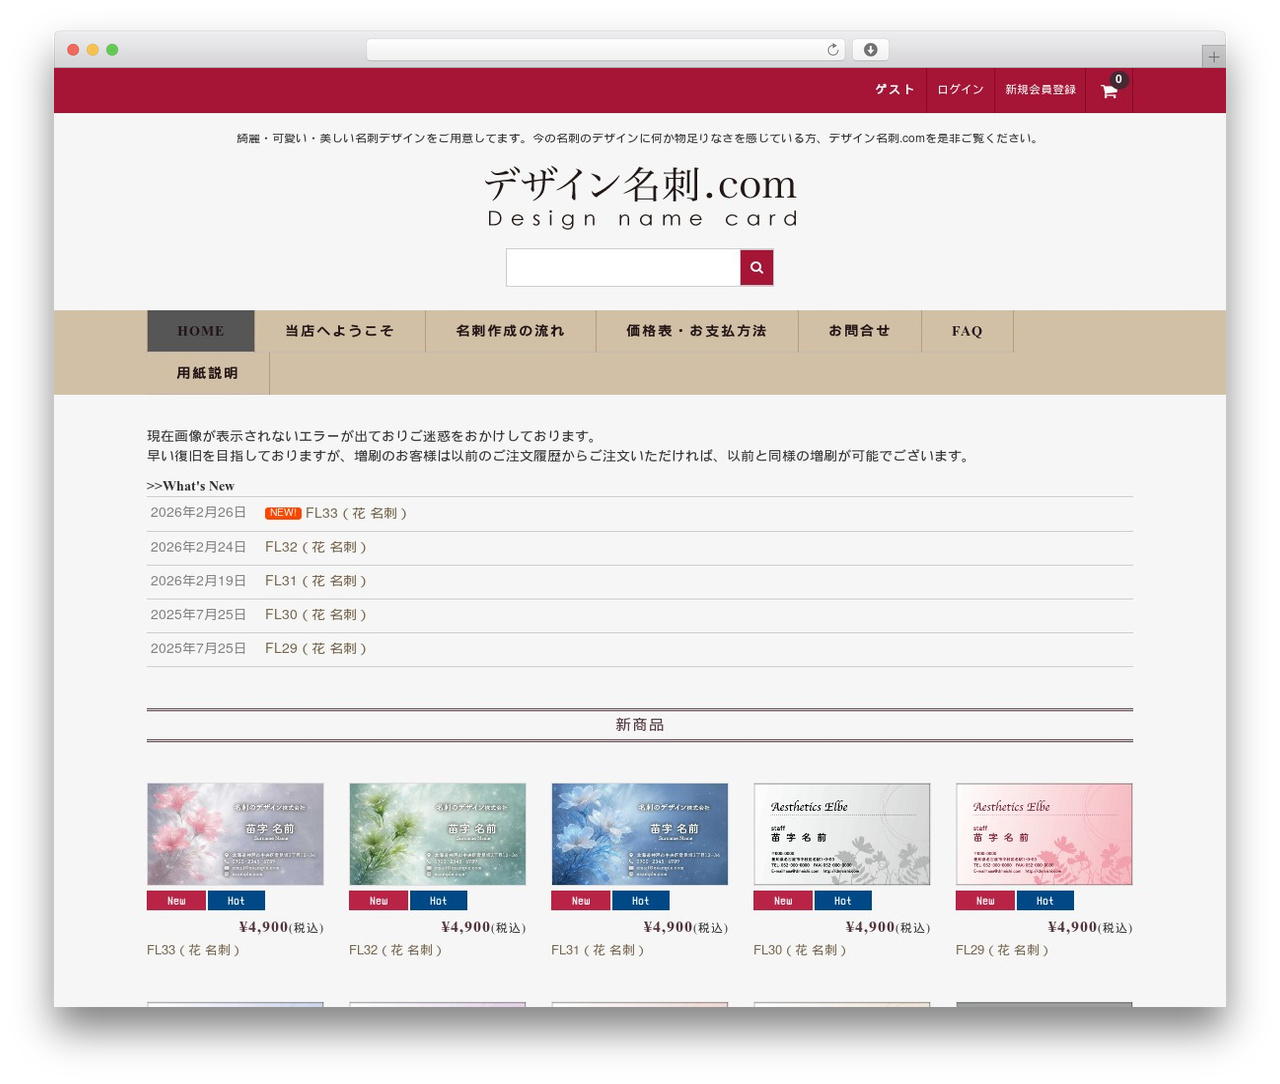
Task: Click the デザイン名刺.com site logo
Action: (641, 196)
